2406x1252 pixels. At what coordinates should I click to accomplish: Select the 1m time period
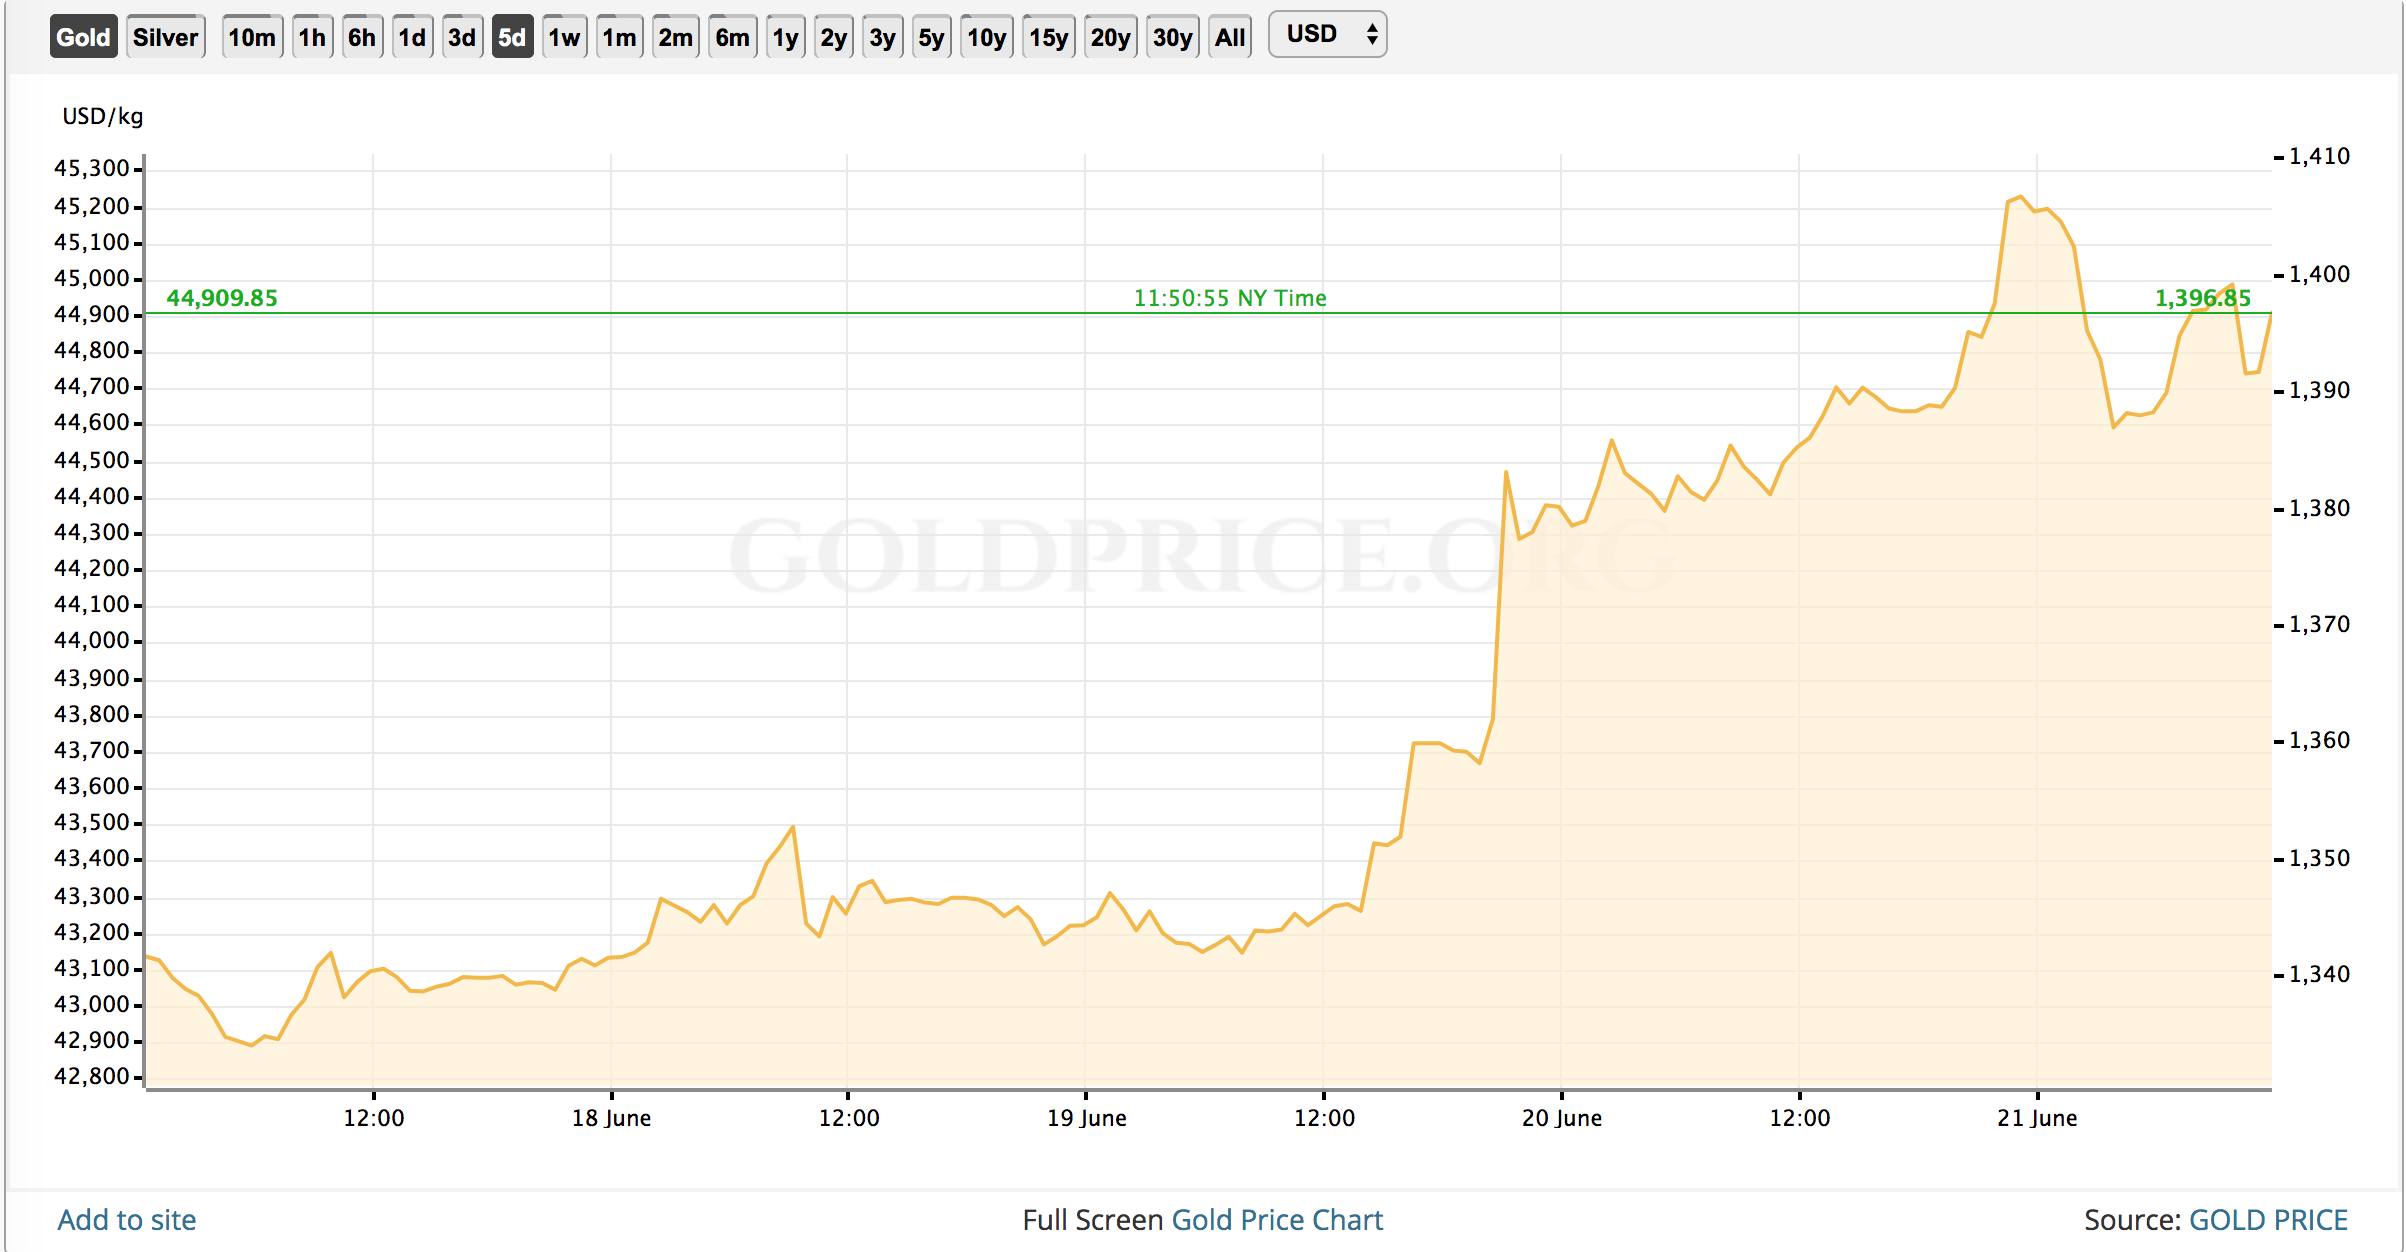tap(619, 37)
